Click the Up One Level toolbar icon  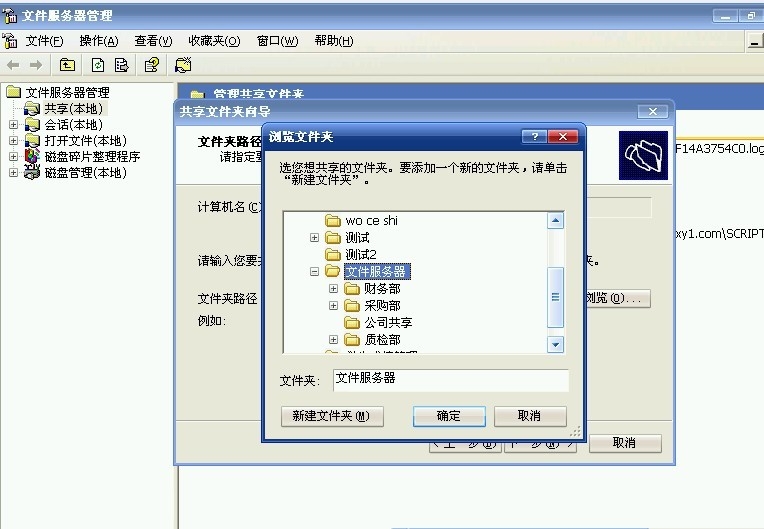coord(67,65)
